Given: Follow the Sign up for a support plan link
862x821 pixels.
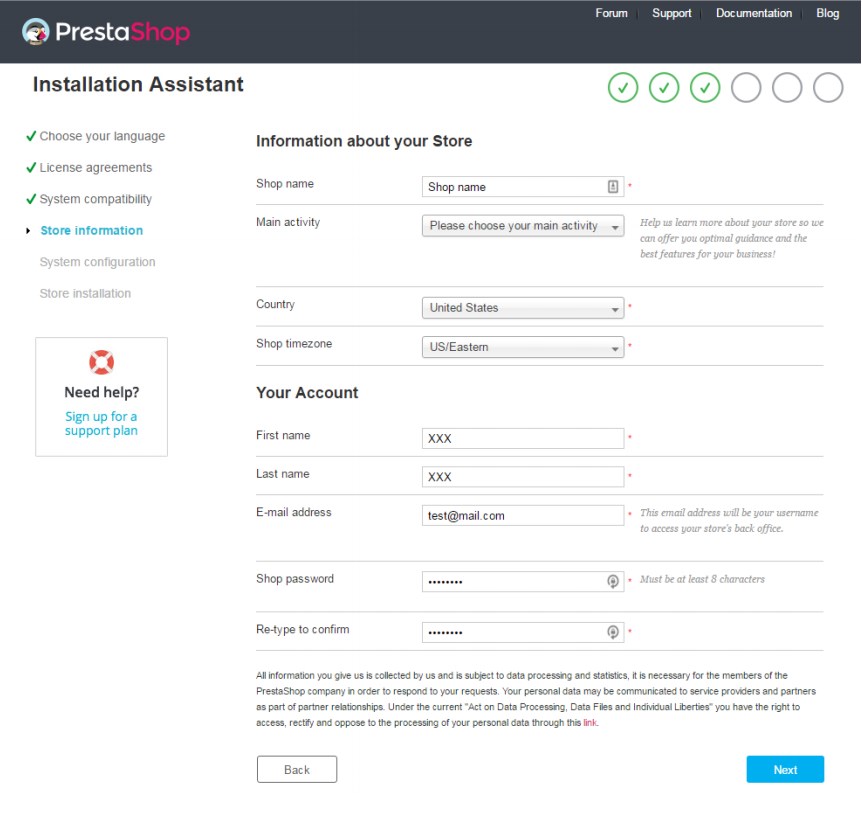Looking at the screenshot, I should click(x=101, y=424).
